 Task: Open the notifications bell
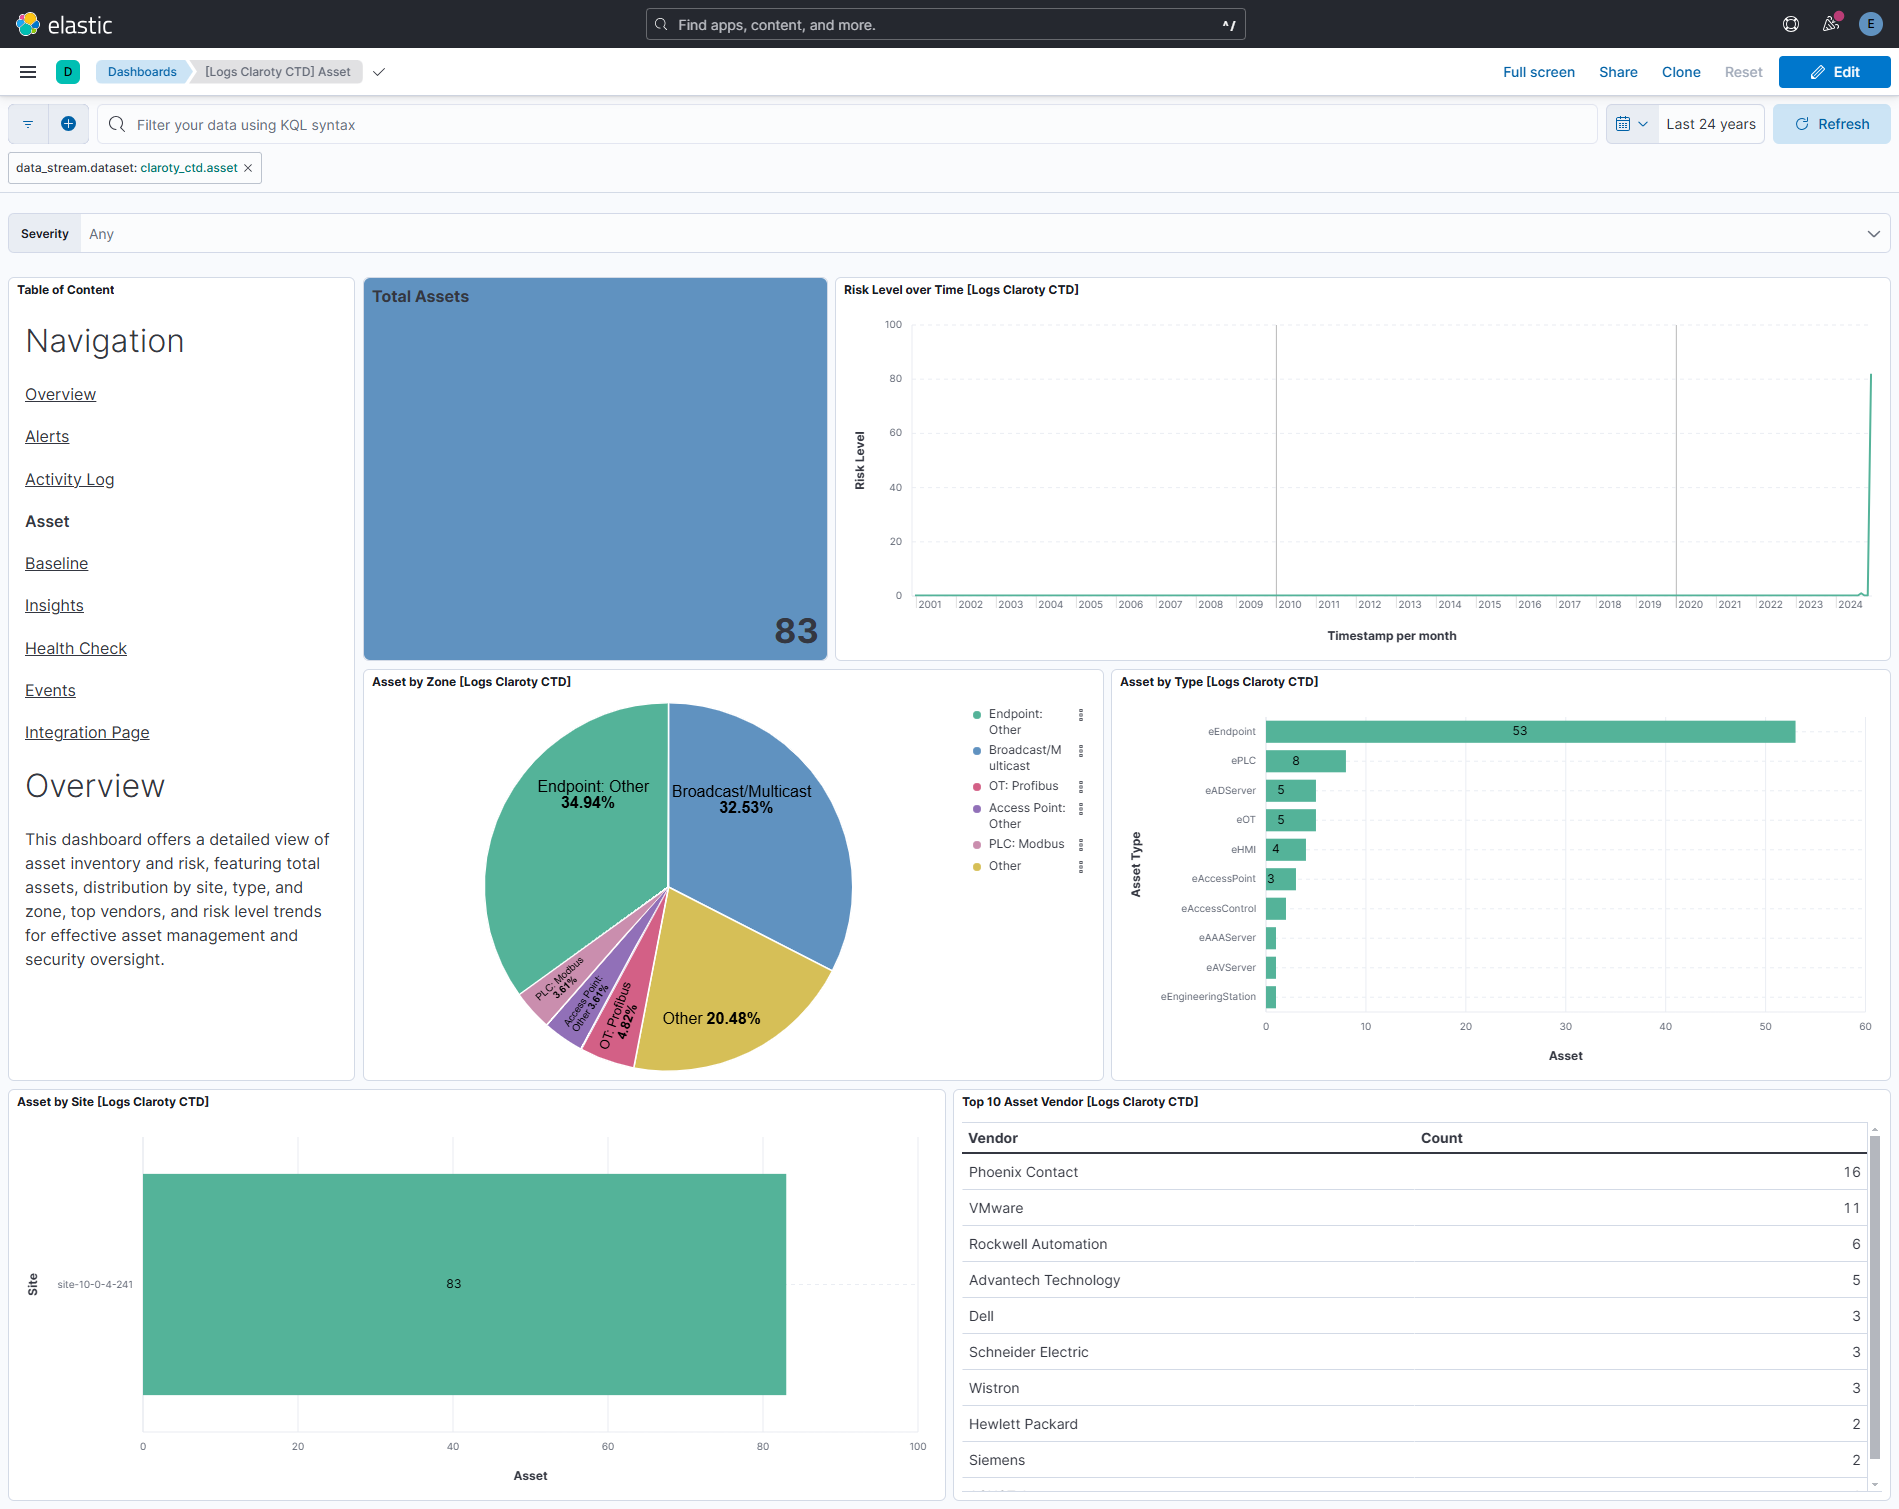(1831, 23)
